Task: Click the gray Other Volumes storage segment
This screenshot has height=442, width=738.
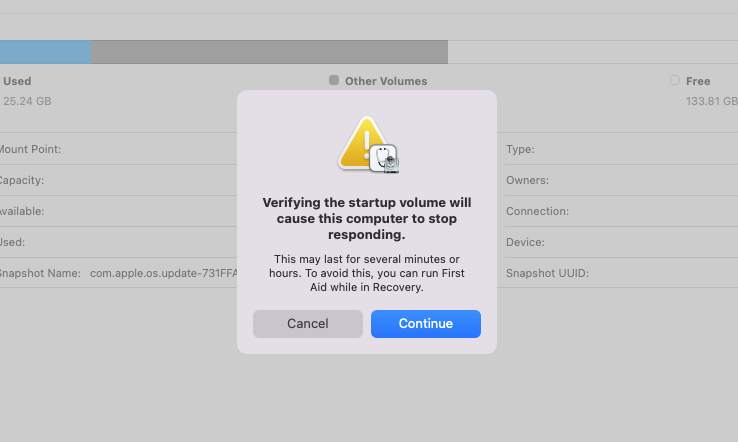Action: [x=269, y=52]
